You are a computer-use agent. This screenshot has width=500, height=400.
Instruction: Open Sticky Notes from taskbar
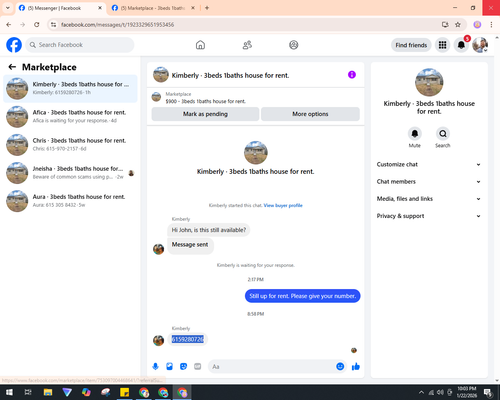point(125,392)
